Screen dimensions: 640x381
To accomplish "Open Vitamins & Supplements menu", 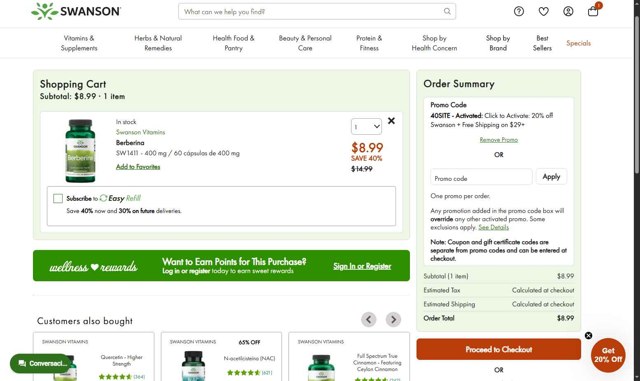I will pyautogui.click(x=79, y=43).
